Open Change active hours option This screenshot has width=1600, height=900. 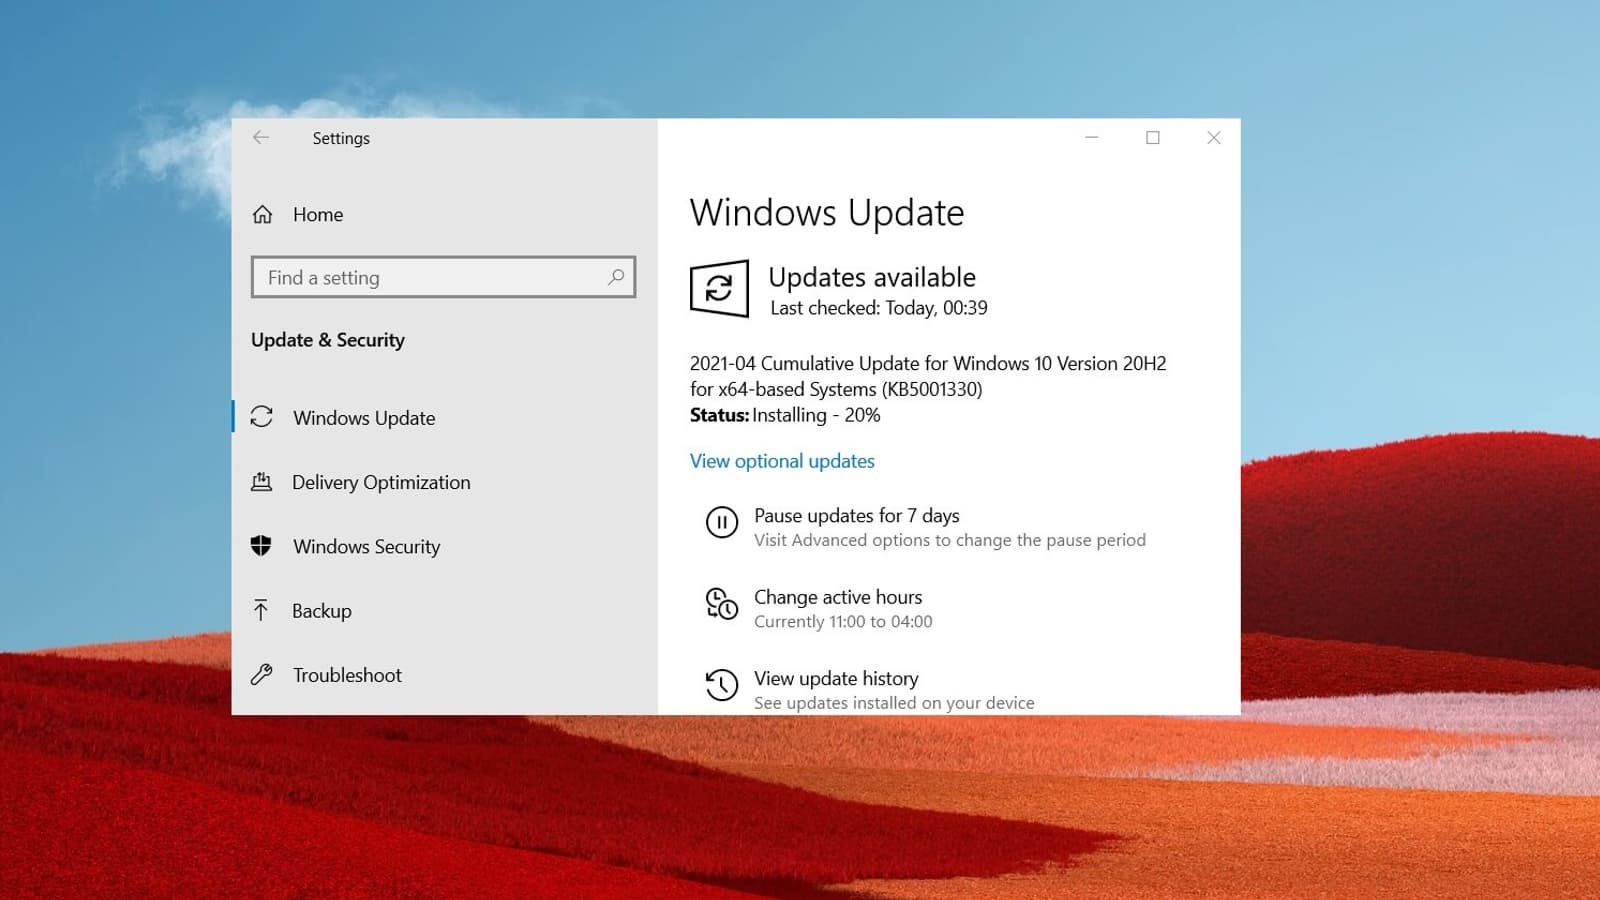838,597
